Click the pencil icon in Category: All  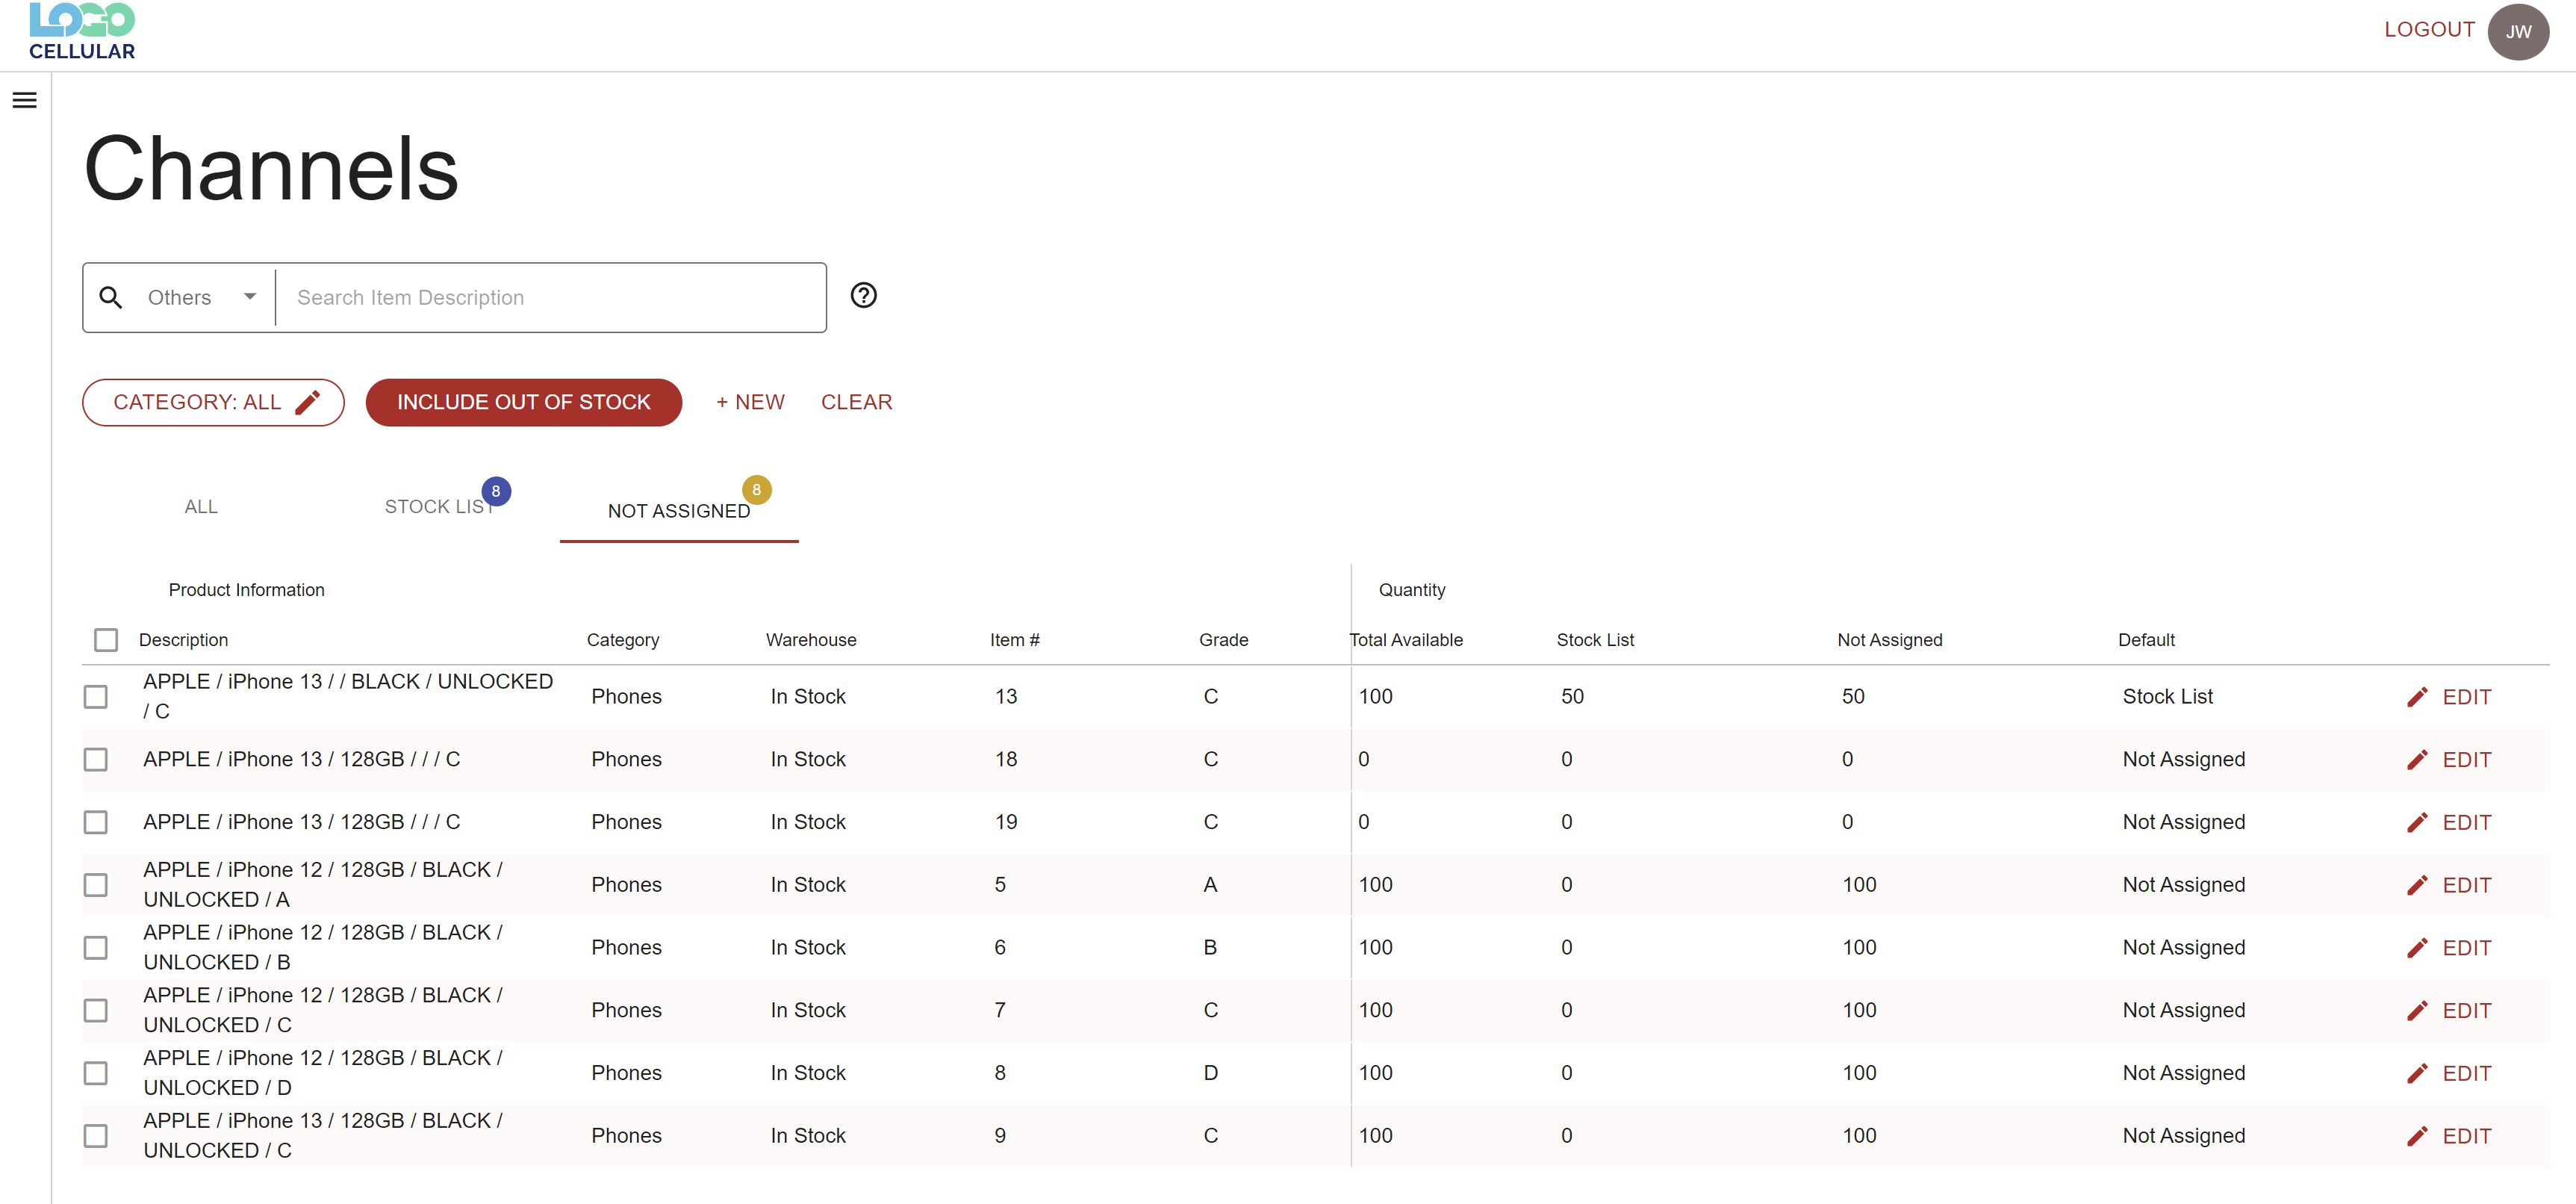tap(308, 402)
